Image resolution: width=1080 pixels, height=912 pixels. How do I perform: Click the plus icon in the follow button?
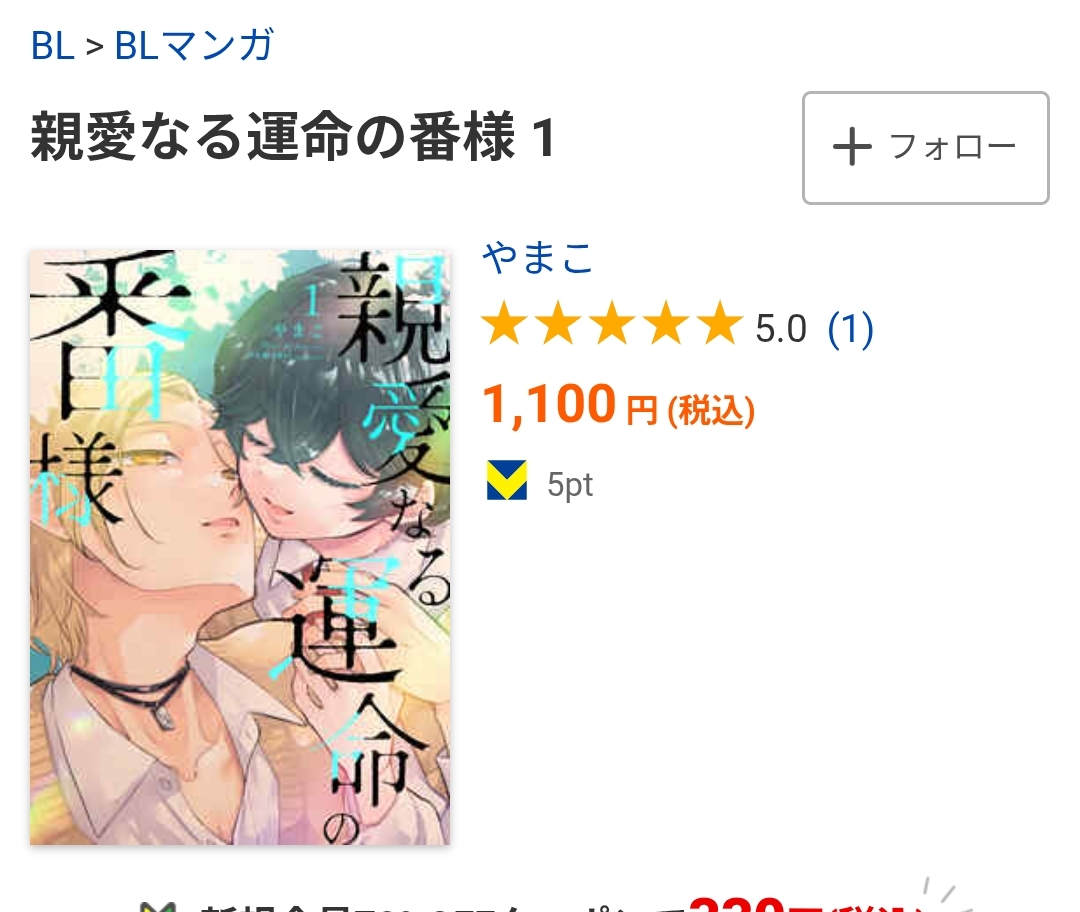coord(852,147)
